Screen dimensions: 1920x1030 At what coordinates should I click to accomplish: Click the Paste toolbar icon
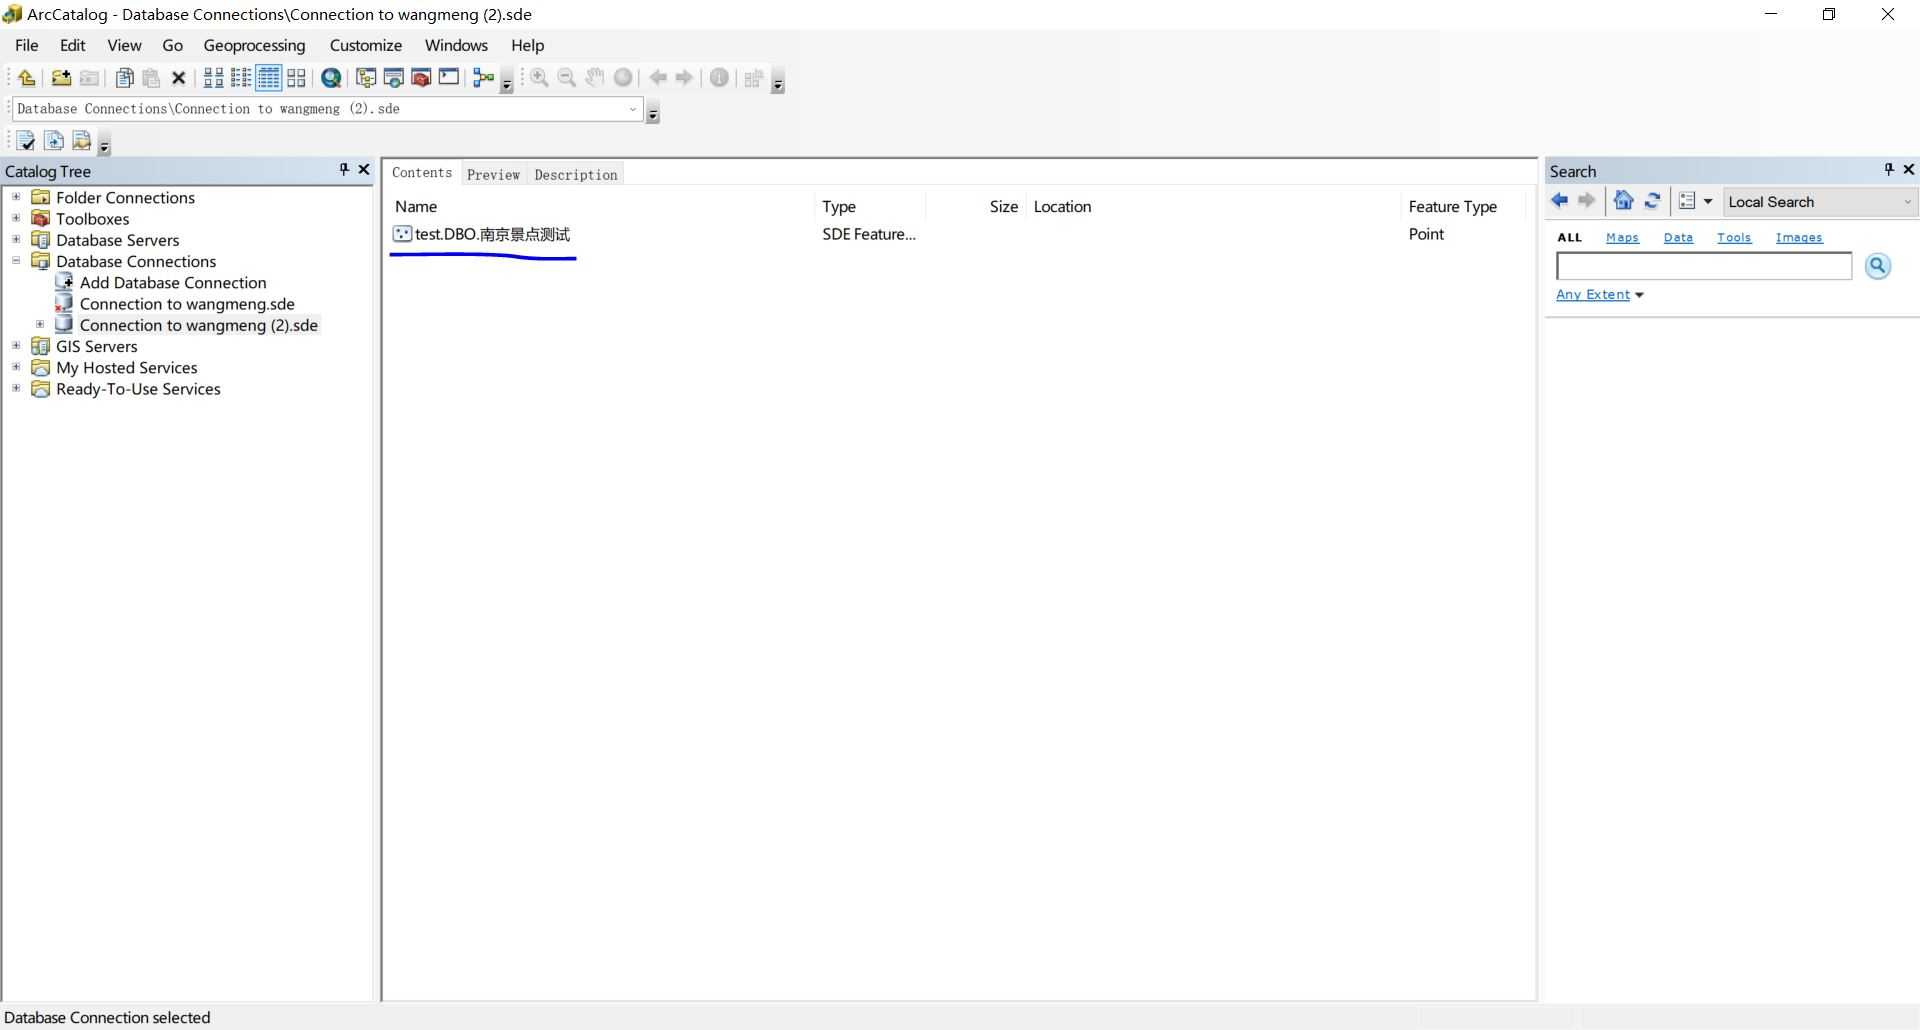pos(151,78)
